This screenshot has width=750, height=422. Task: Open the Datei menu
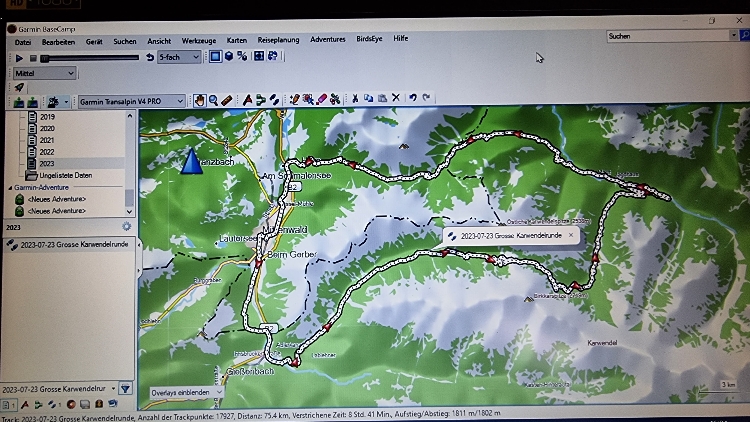tap(22, 43)
